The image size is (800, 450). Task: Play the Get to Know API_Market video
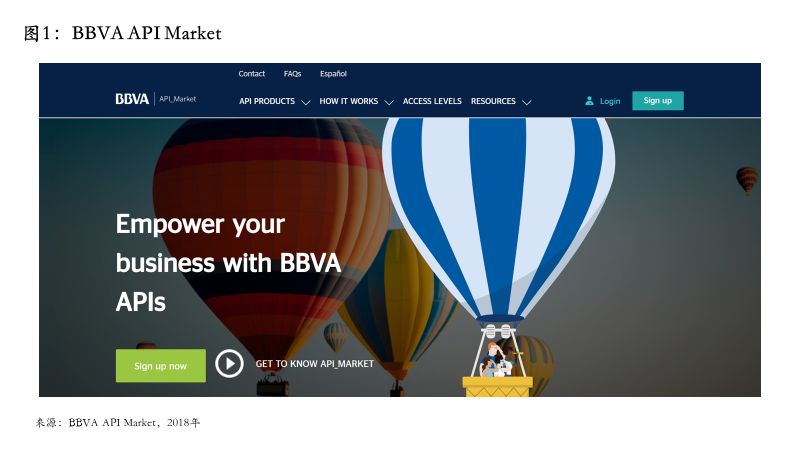click(229, 364)
